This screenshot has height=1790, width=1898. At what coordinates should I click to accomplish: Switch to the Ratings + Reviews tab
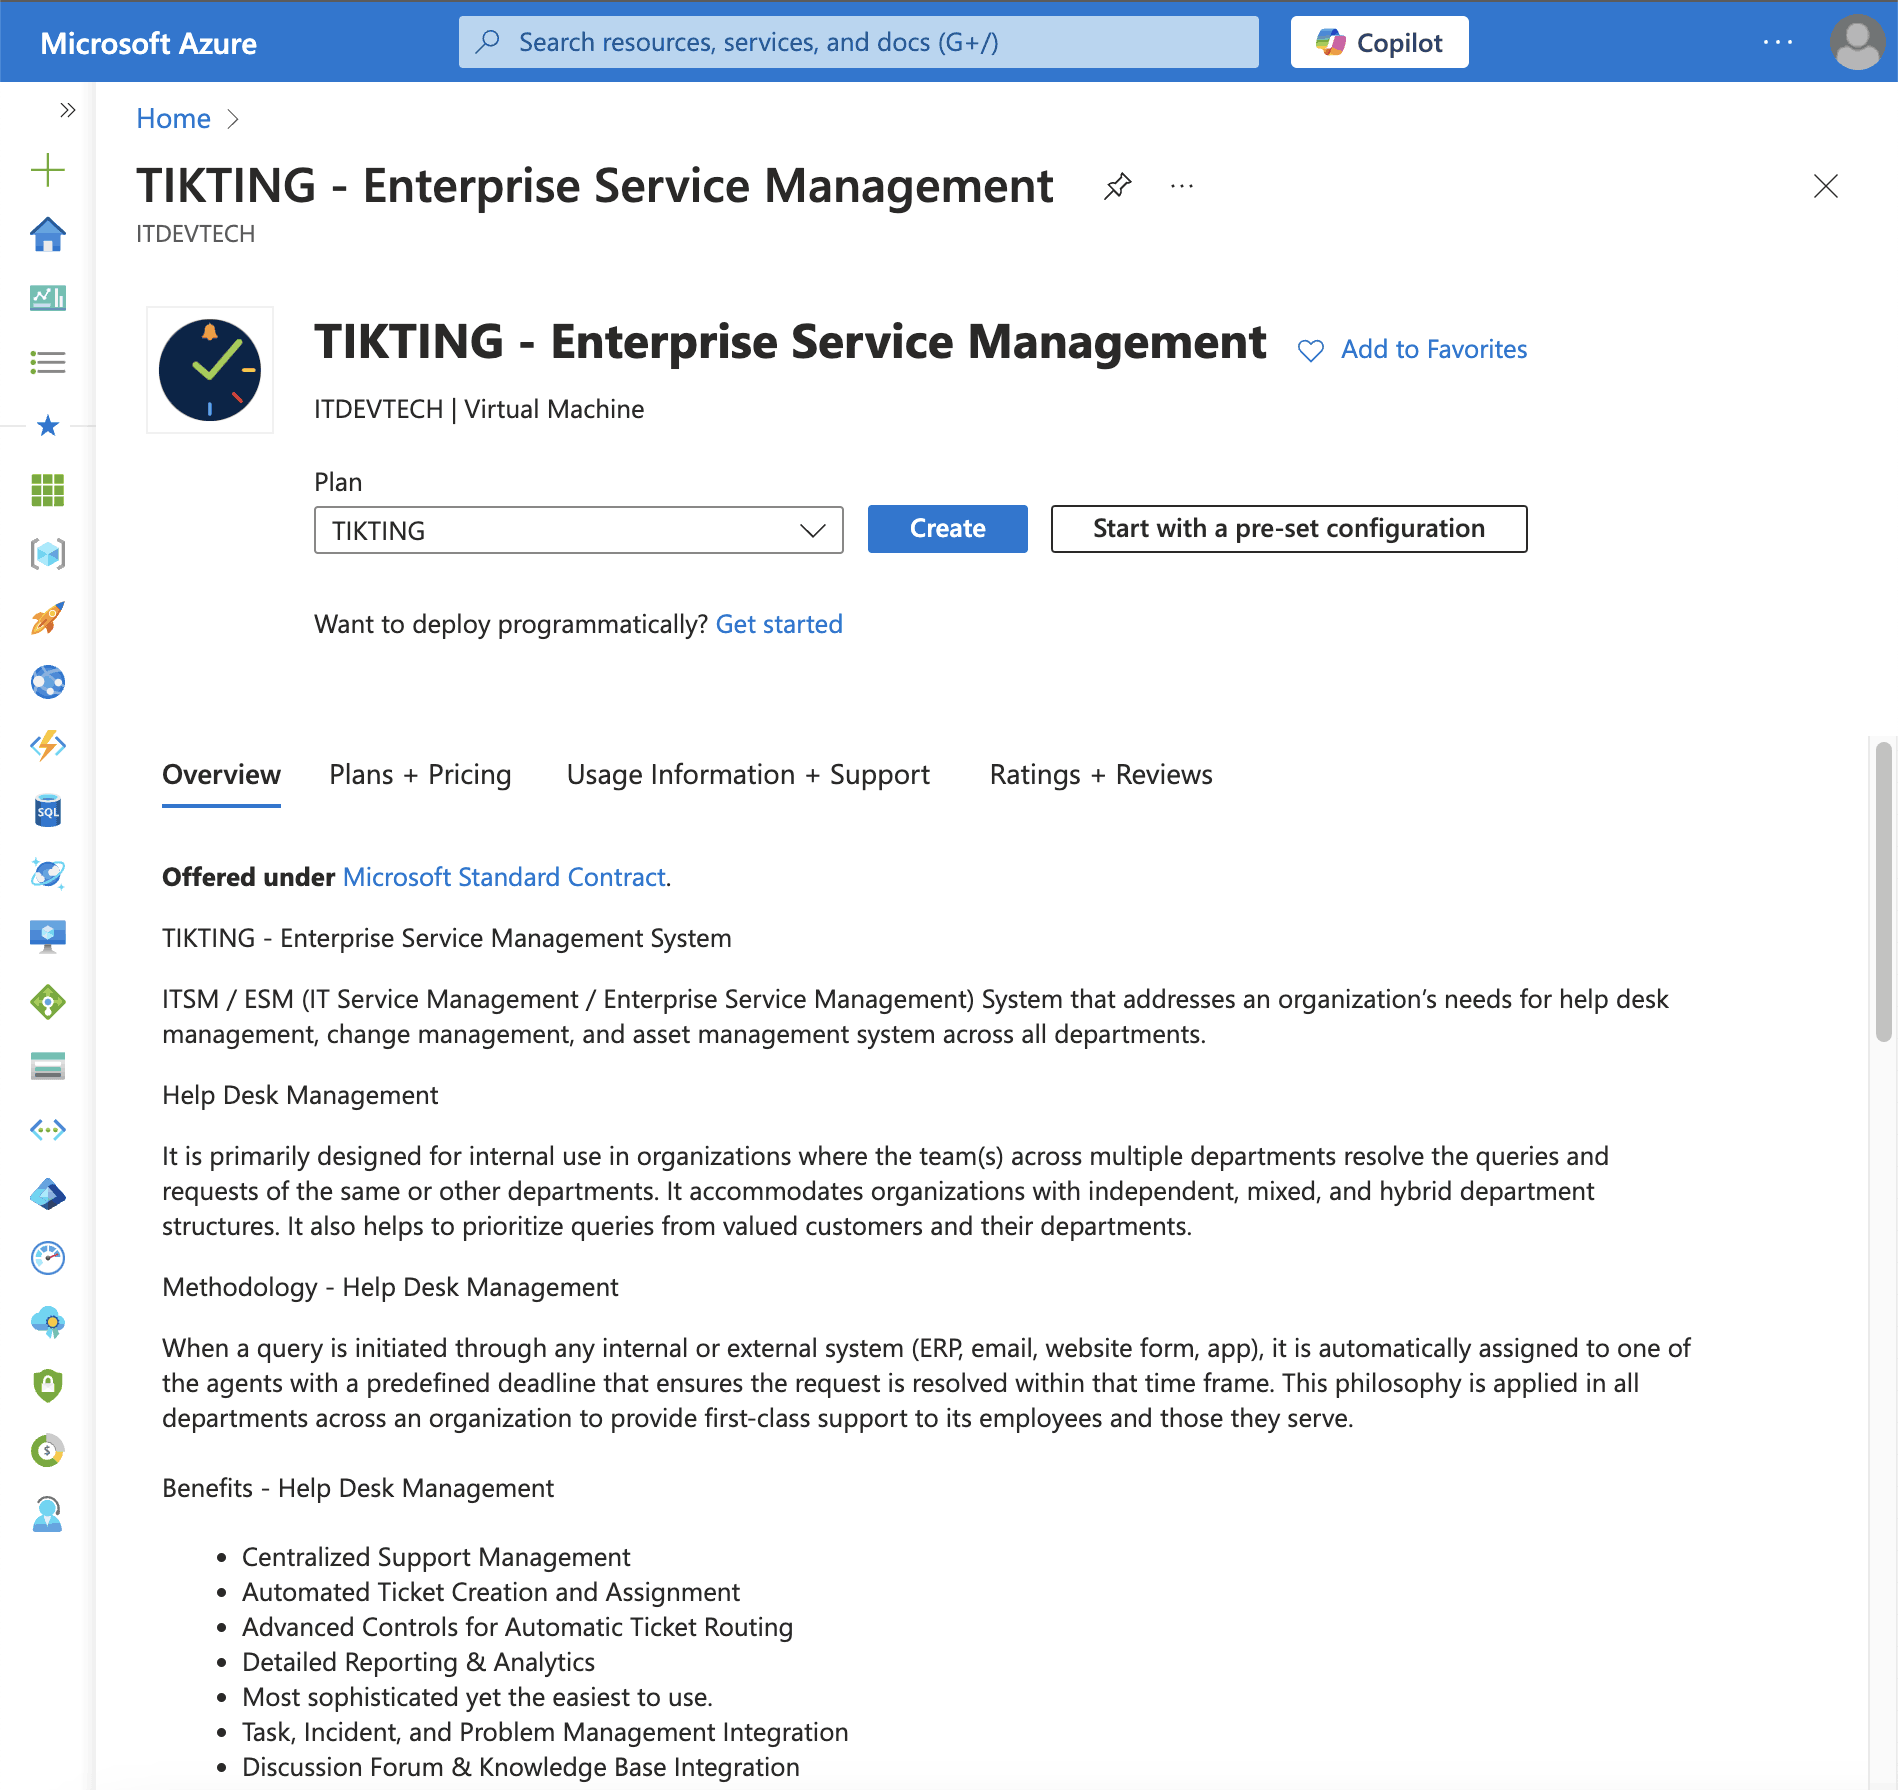point(1100,775)
